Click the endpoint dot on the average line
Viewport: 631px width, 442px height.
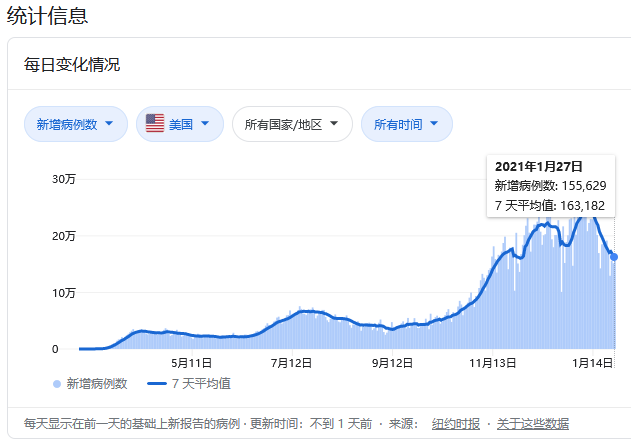(x=613, y=257)
